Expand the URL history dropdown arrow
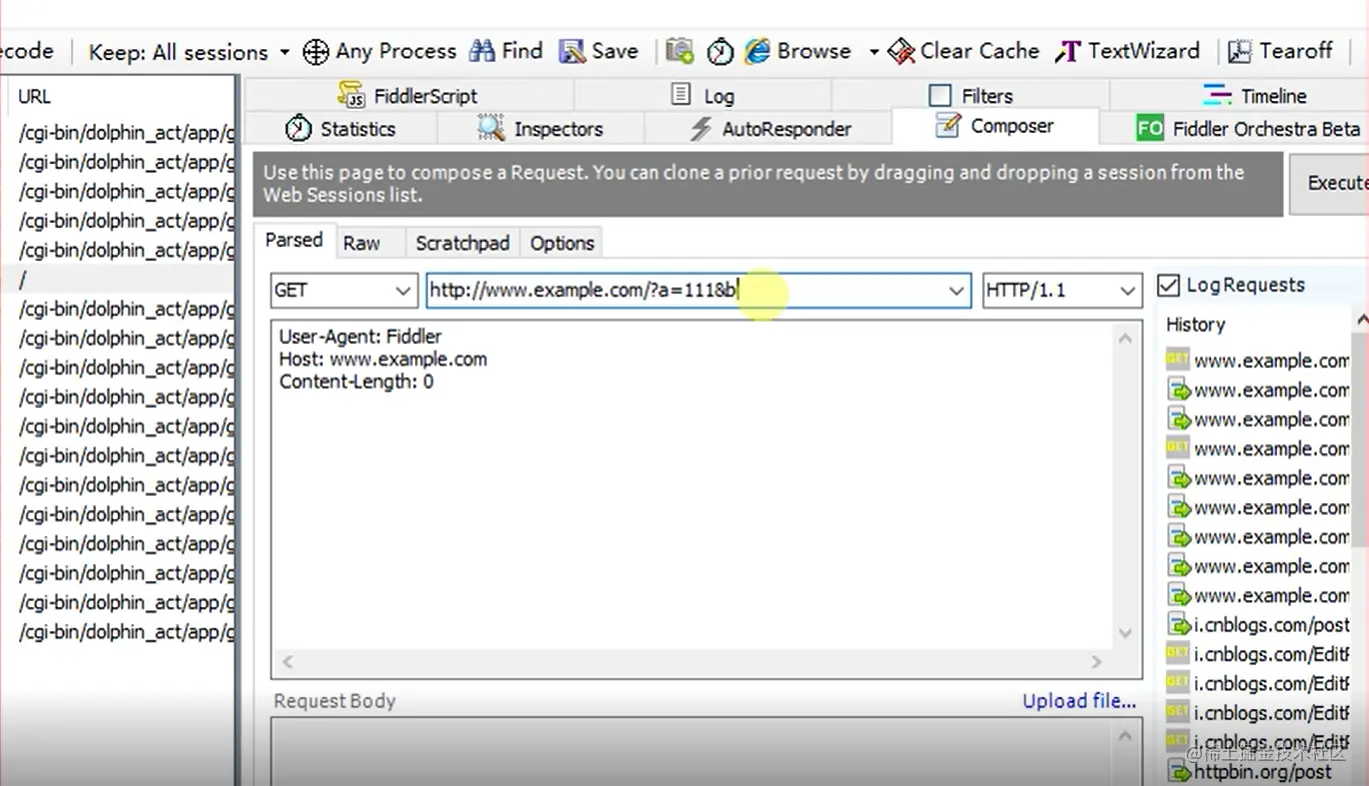 click(x=957, y=290)
